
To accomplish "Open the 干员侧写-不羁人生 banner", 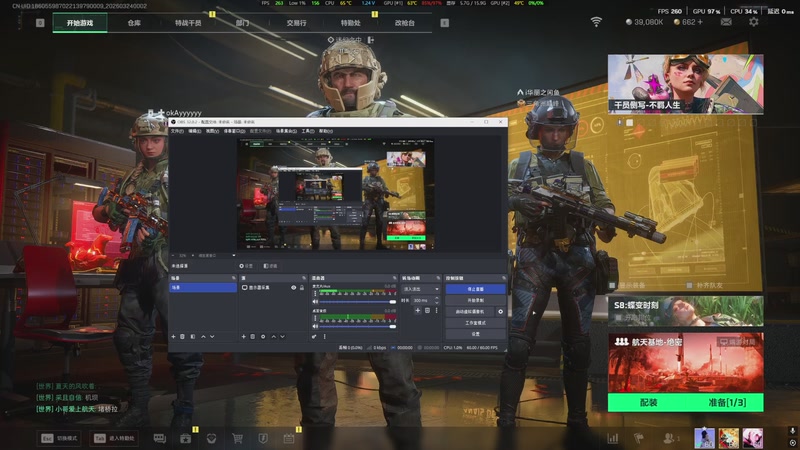I will (685, 84).
